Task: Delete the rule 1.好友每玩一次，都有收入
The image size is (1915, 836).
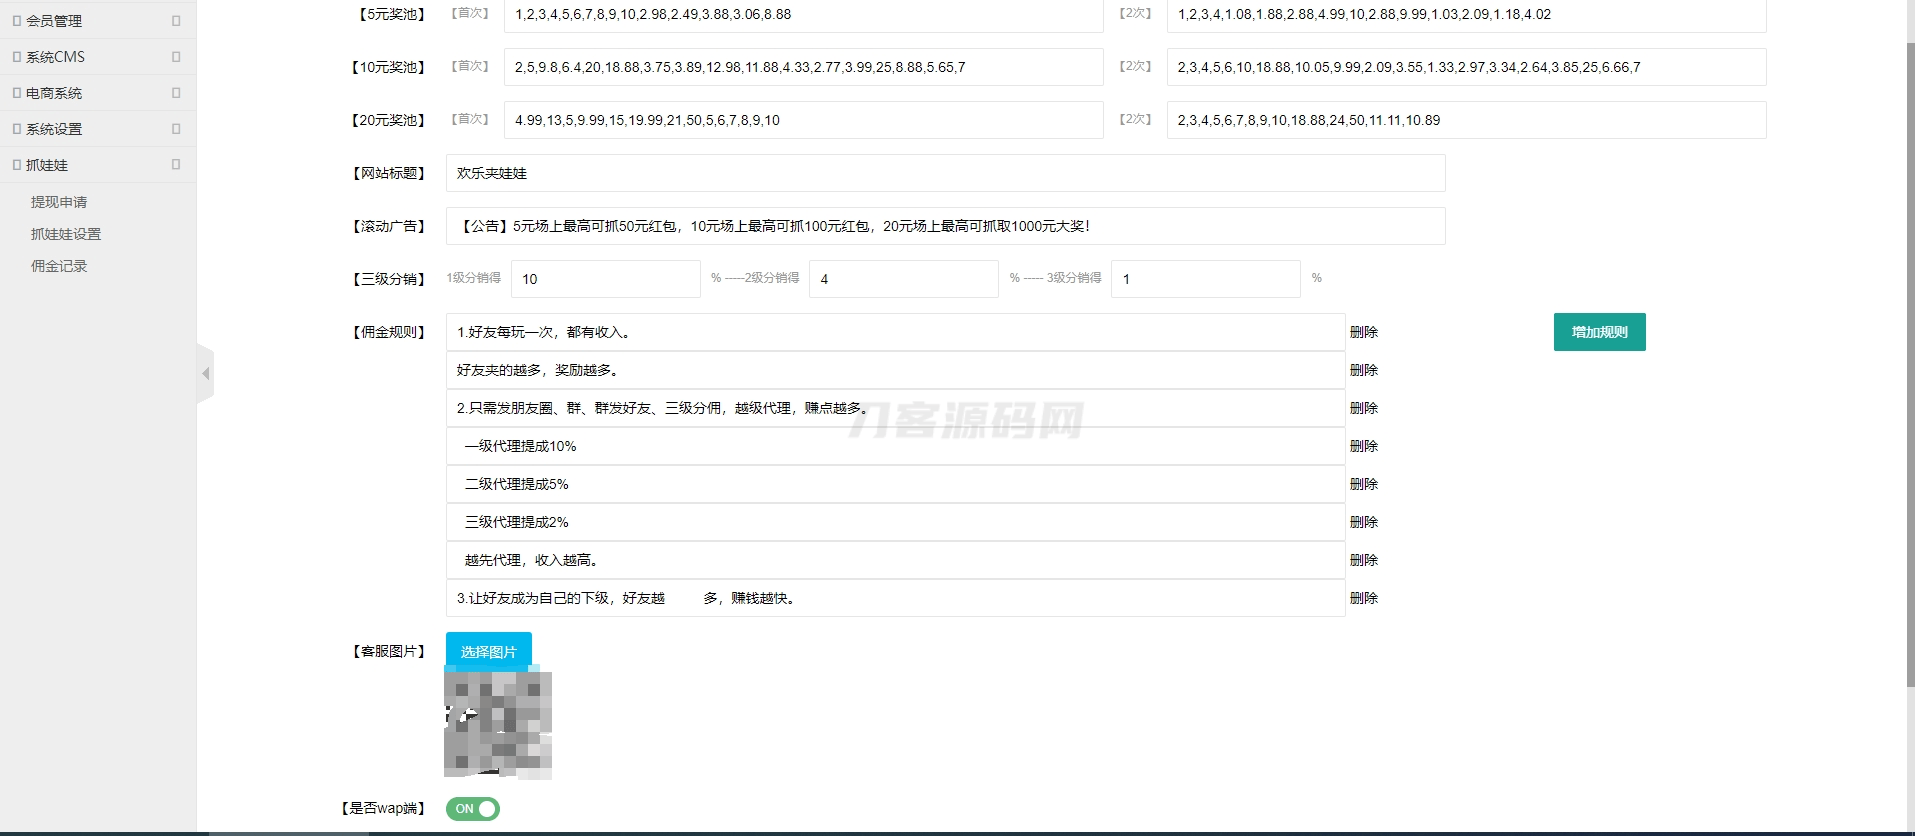Action: [1363, 332]
